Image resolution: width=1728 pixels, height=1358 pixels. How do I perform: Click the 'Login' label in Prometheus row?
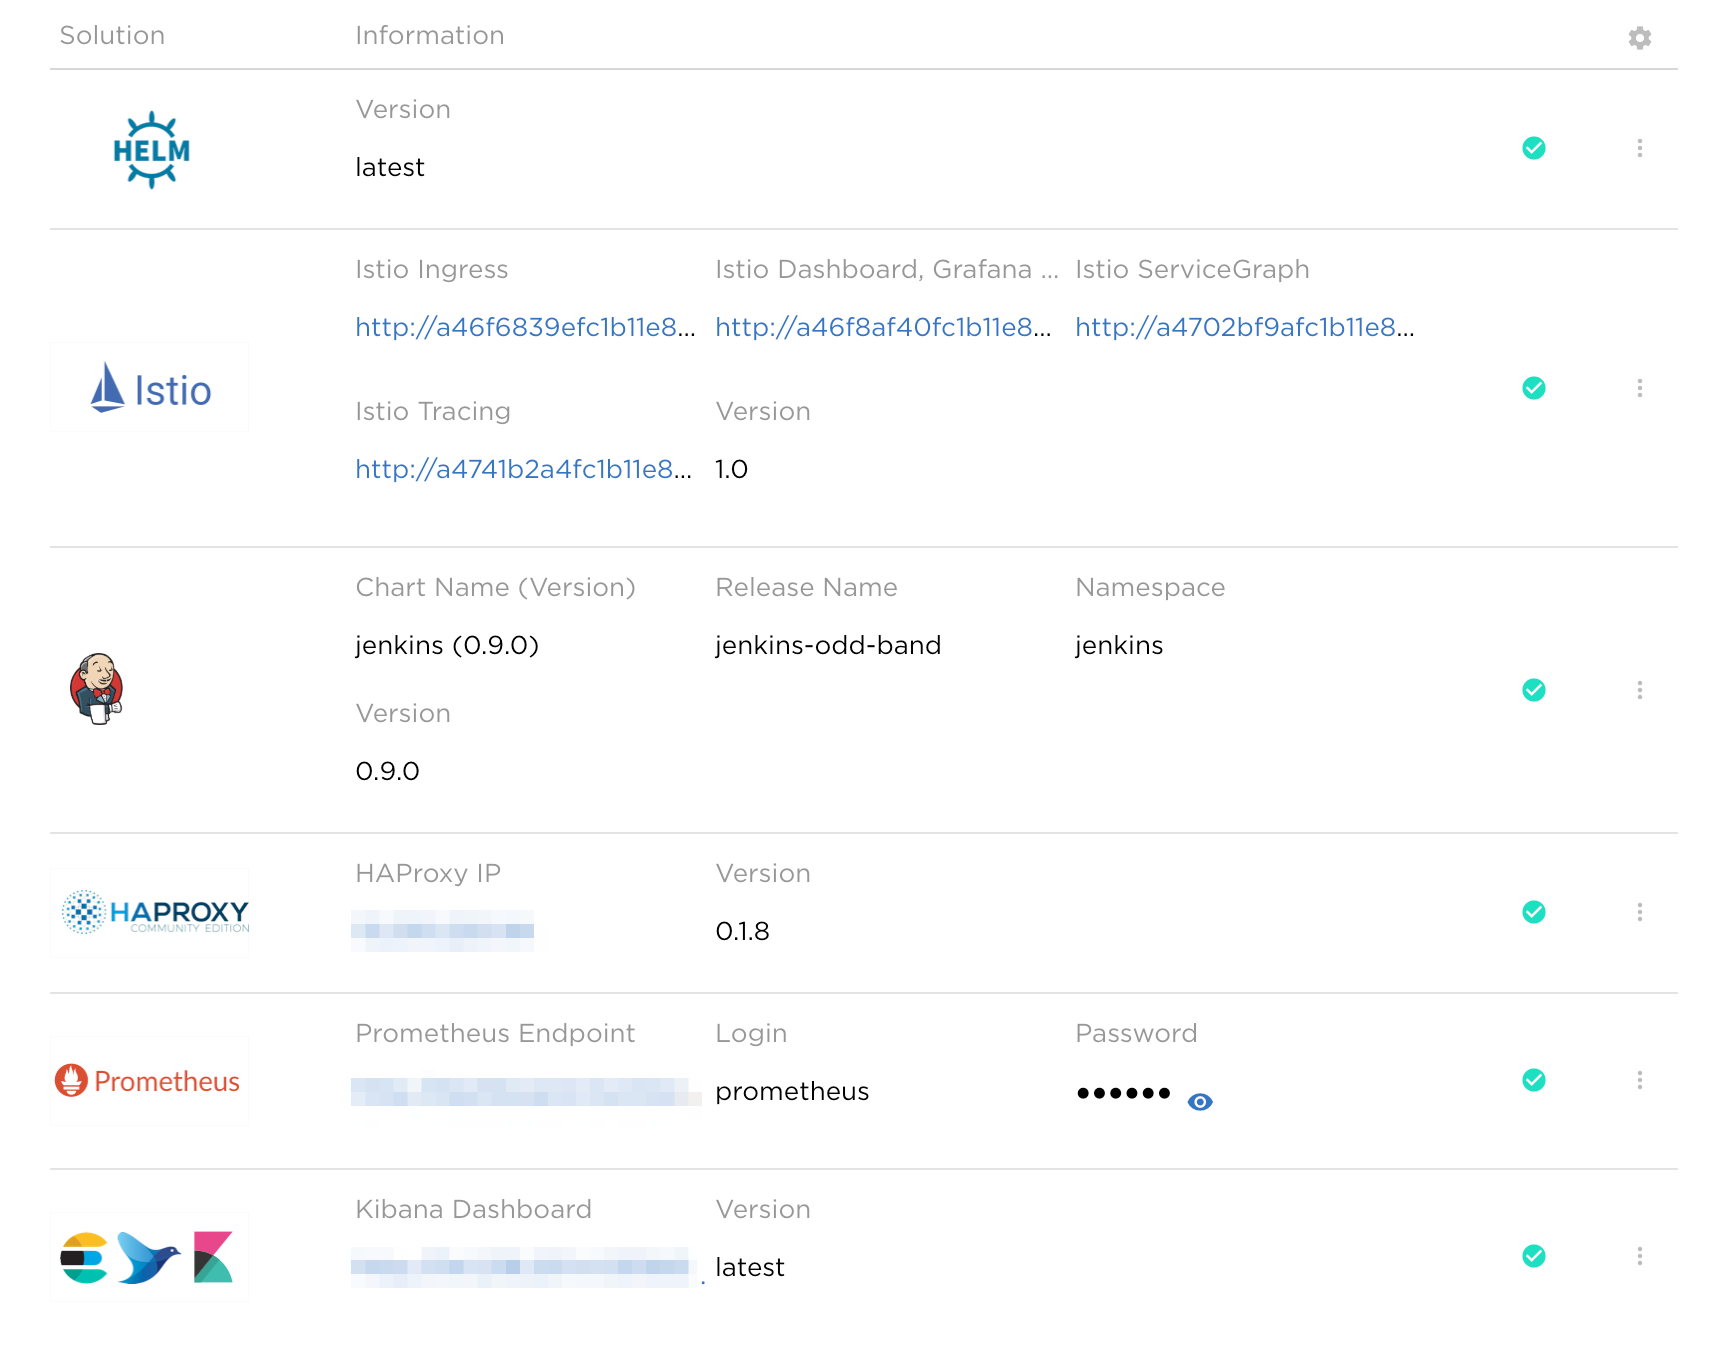751,1033
